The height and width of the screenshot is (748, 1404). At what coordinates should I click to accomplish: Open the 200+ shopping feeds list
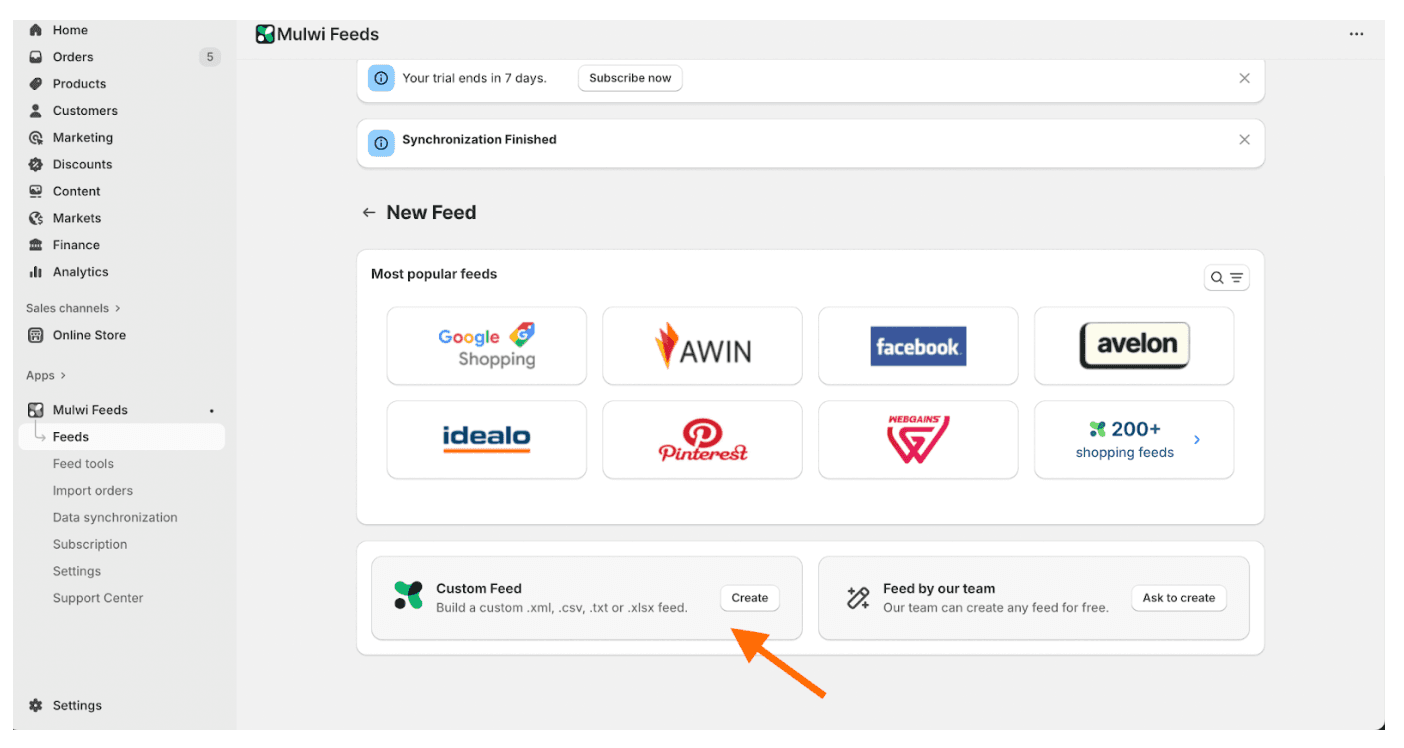(1133, 439)
